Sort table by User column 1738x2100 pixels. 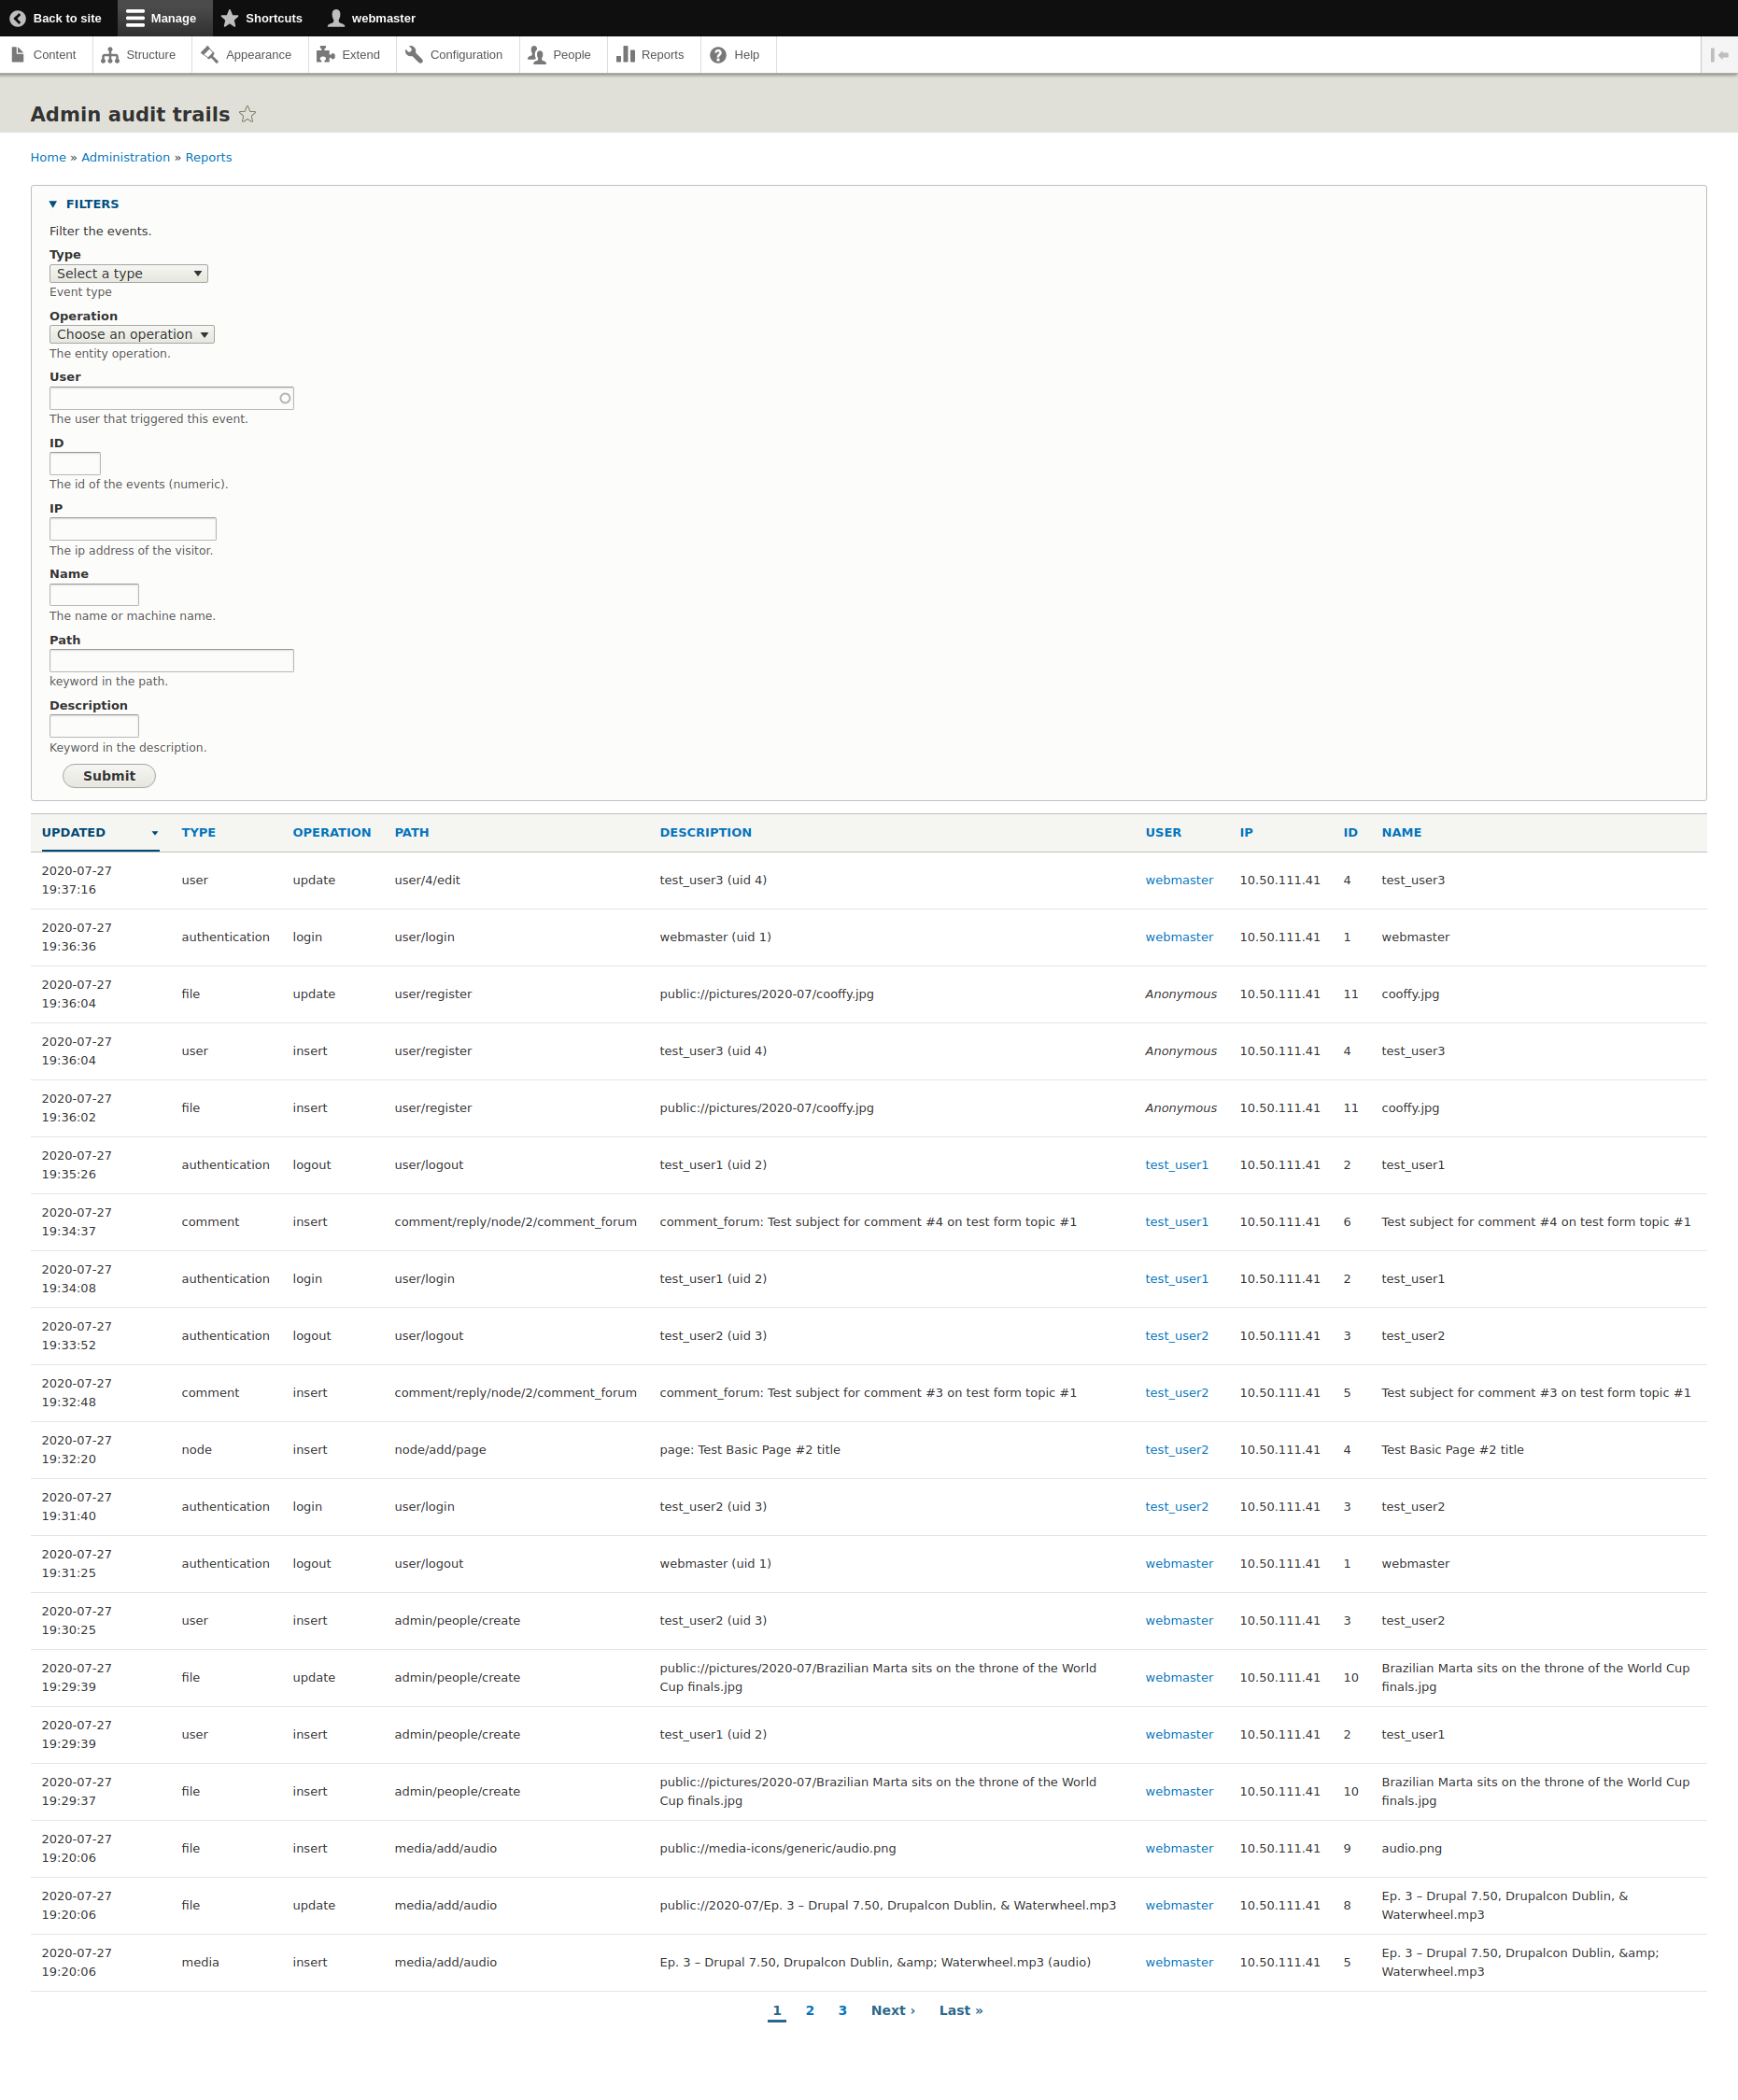point(1164,832)
